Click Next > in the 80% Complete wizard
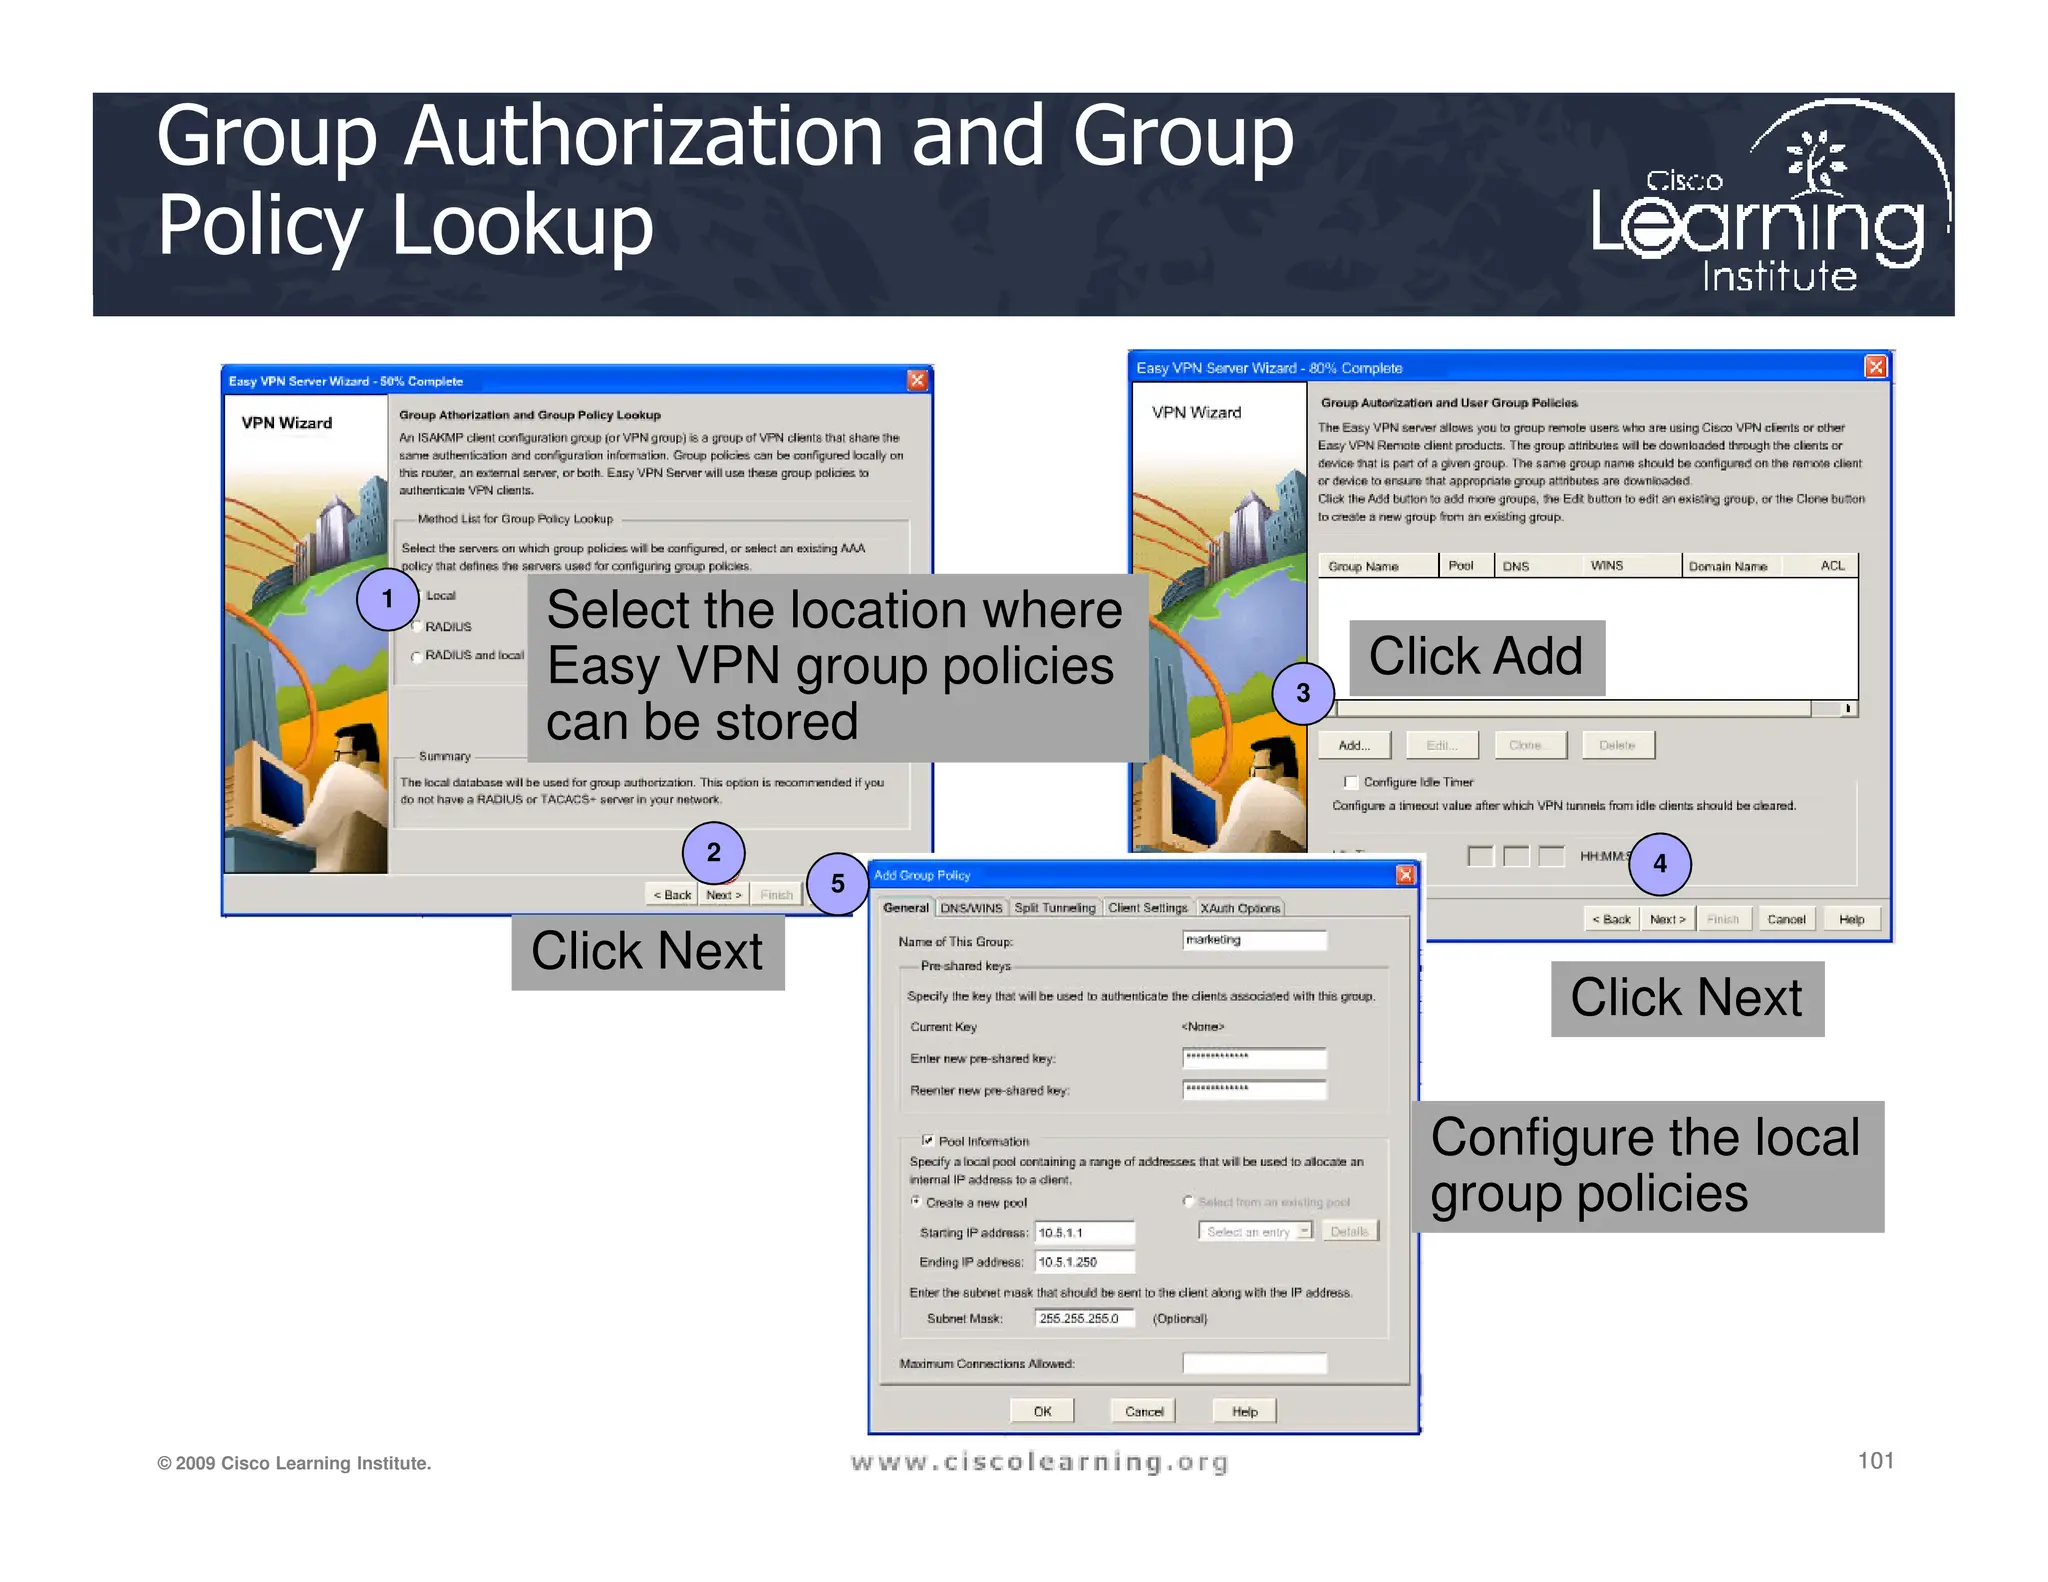 tap(1668, 919)
